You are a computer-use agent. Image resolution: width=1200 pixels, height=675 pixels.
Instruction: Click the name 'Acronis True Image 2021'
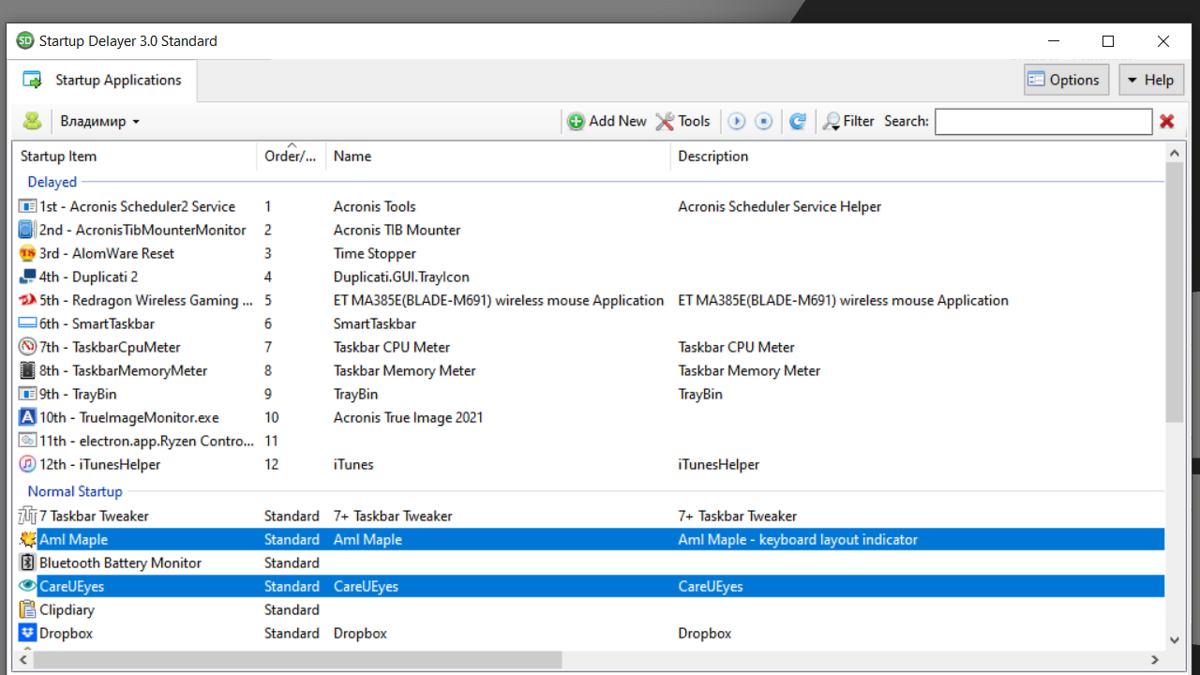(x=408, y=418)
